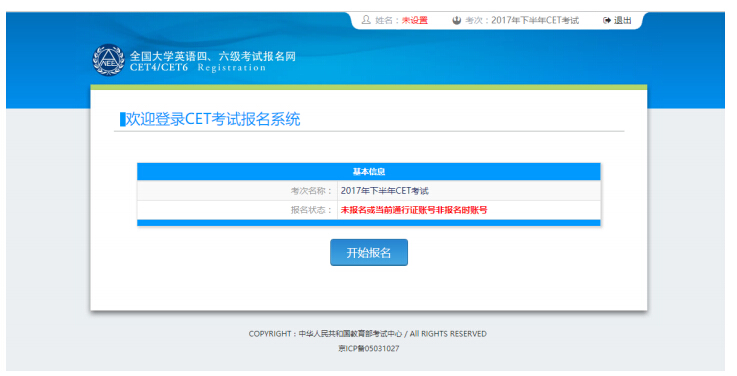Screen dimensions: 737x376
Task: Click the 退出 logout link
Action: pos(622,20)
